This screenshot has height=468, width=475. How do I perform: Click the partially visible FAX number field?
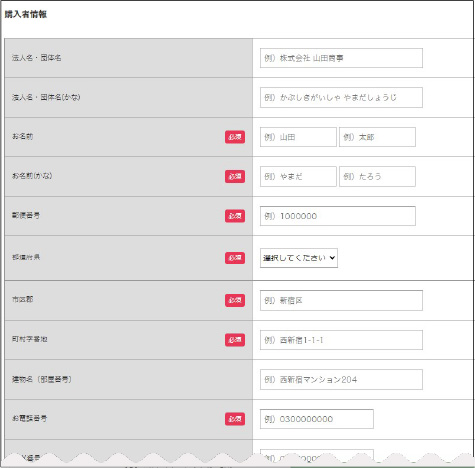pos(317,456)
